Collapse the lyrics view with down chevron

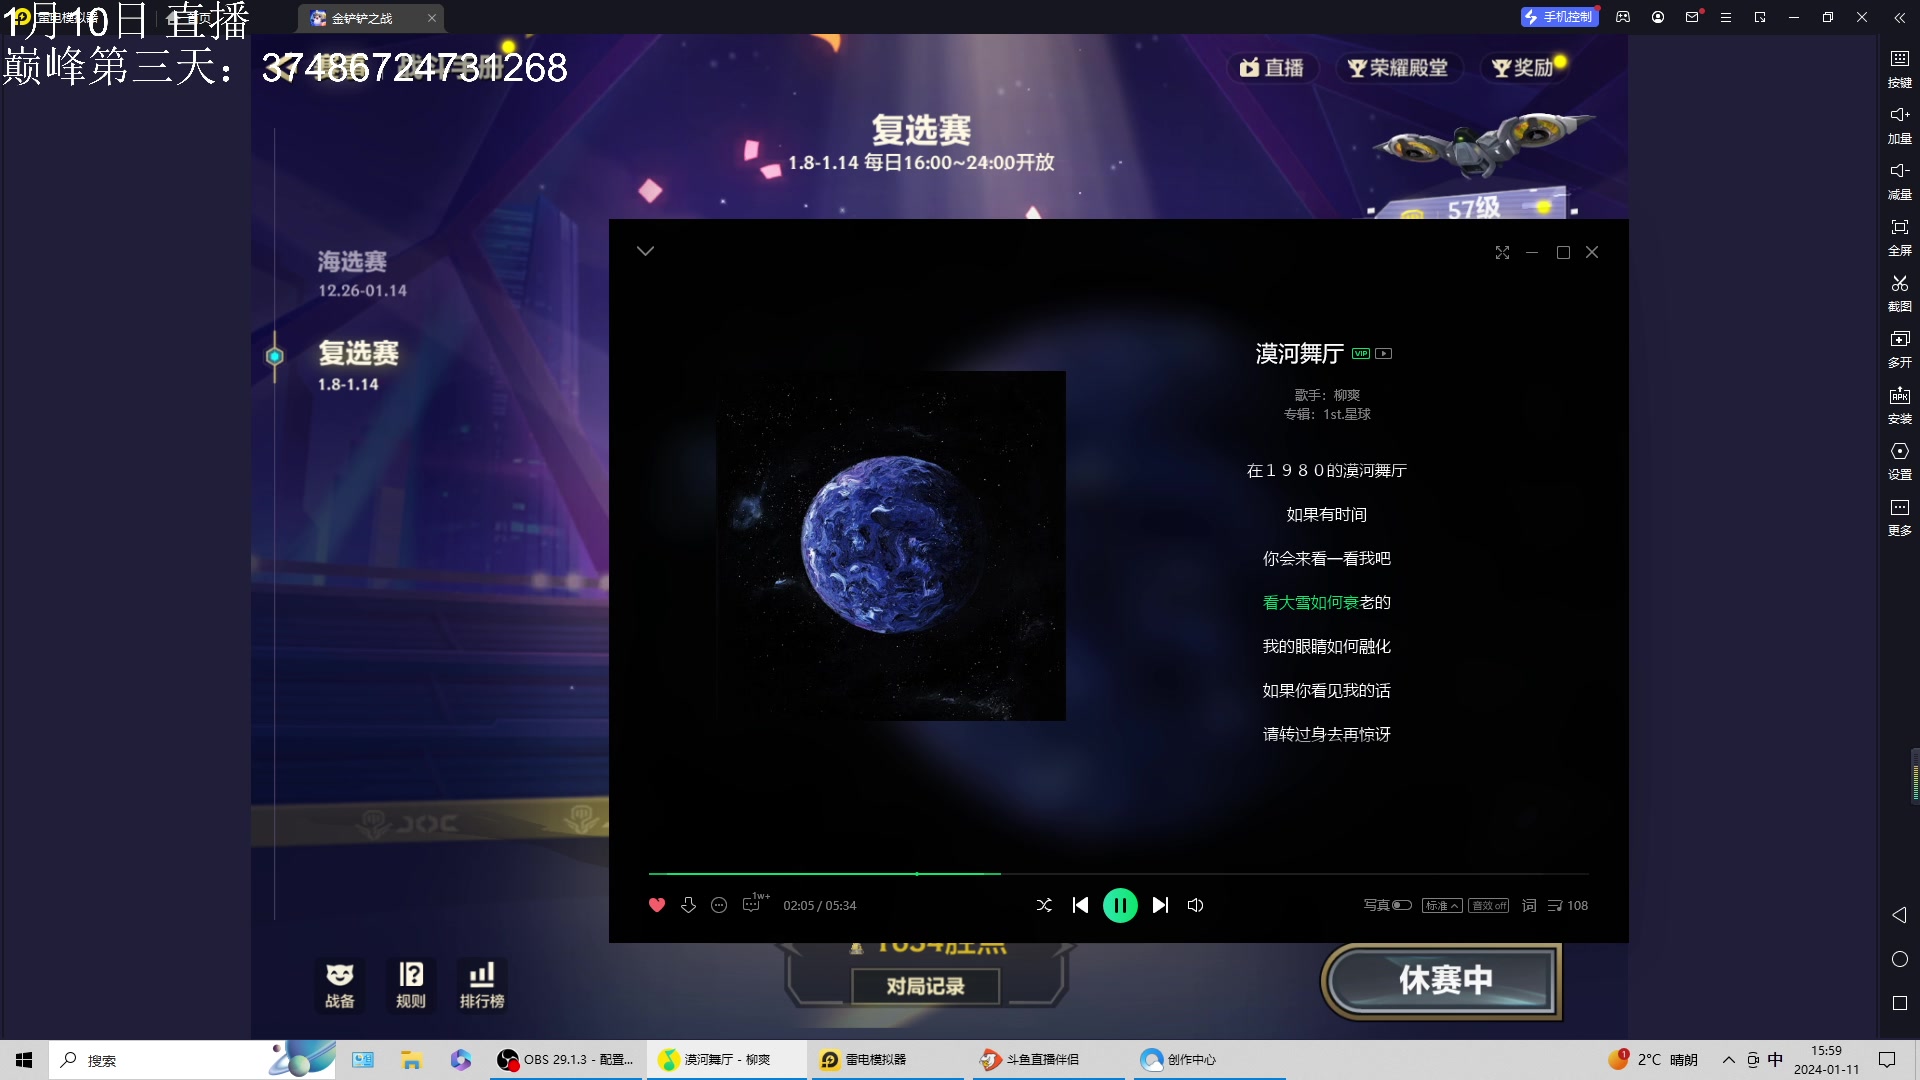[645, 251]
